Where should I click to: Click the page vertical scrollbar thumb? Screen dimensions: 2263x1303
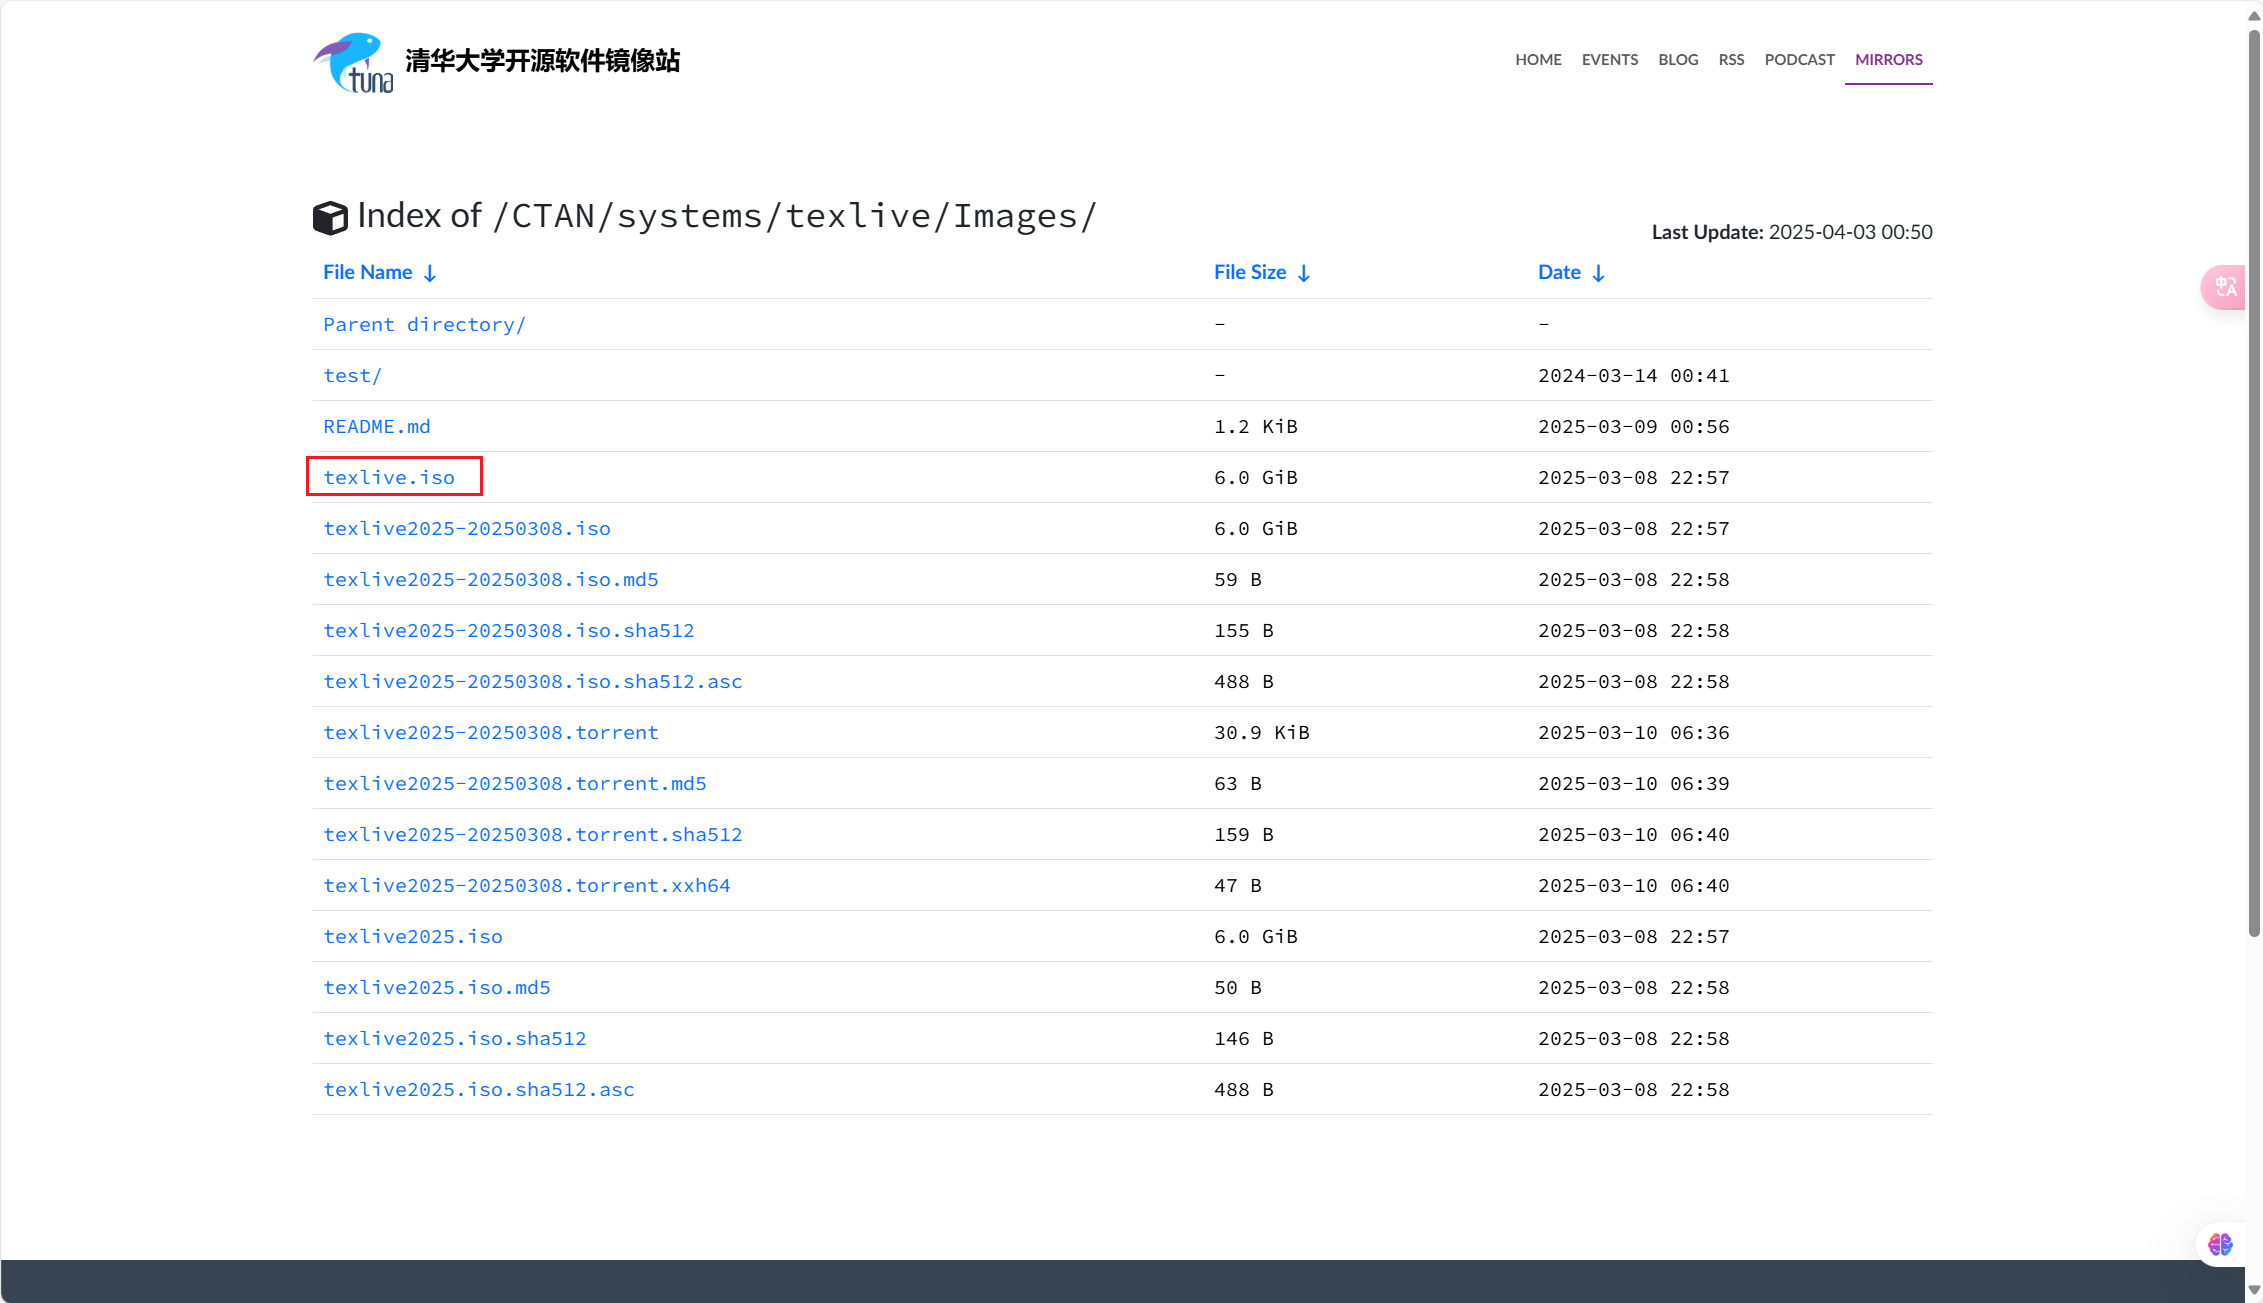click(x=2254, y=483)
